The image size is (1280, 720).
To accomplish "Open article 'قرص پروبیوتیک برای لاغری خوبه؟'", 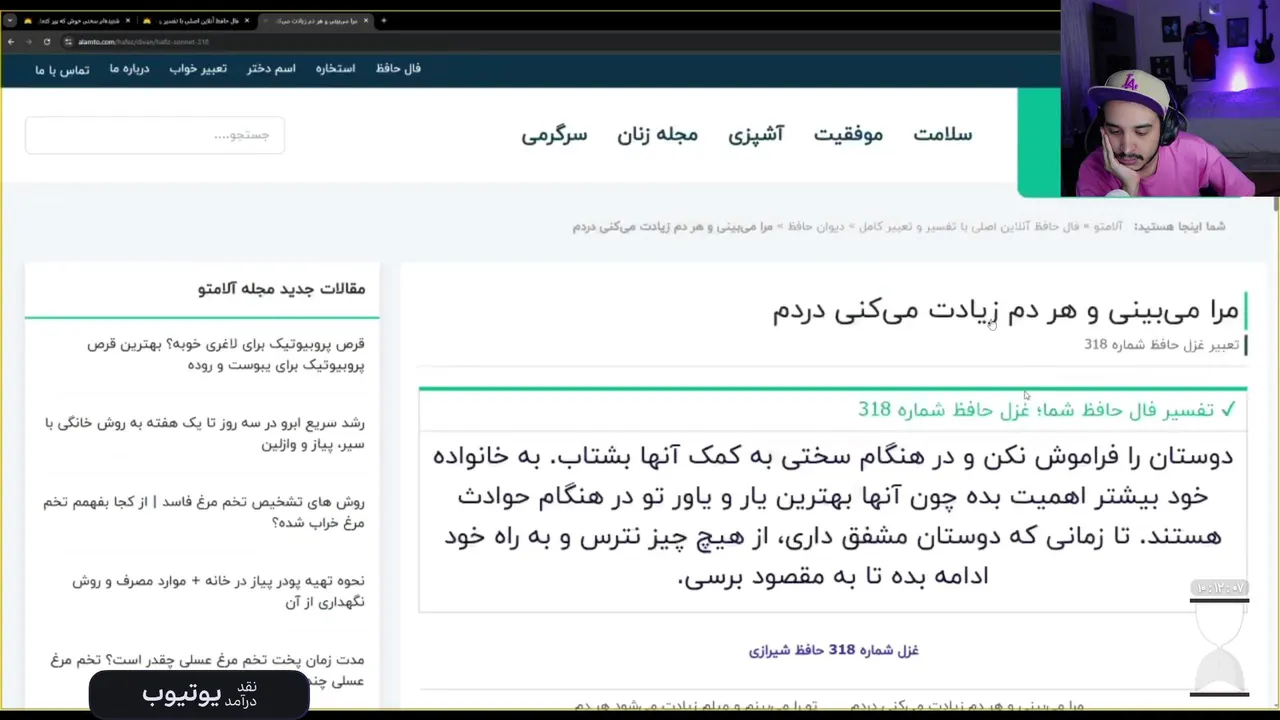I will 225,354.
